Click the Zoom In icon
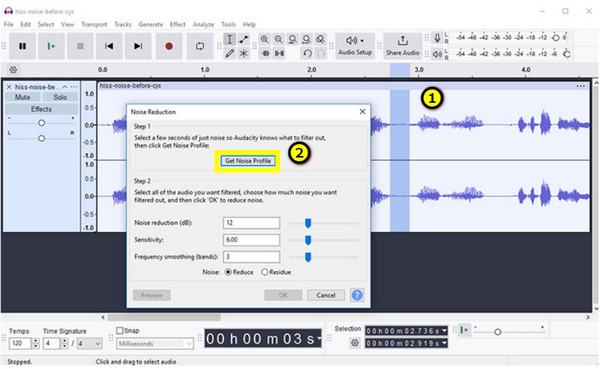600x369 pixels. (264, 39)
